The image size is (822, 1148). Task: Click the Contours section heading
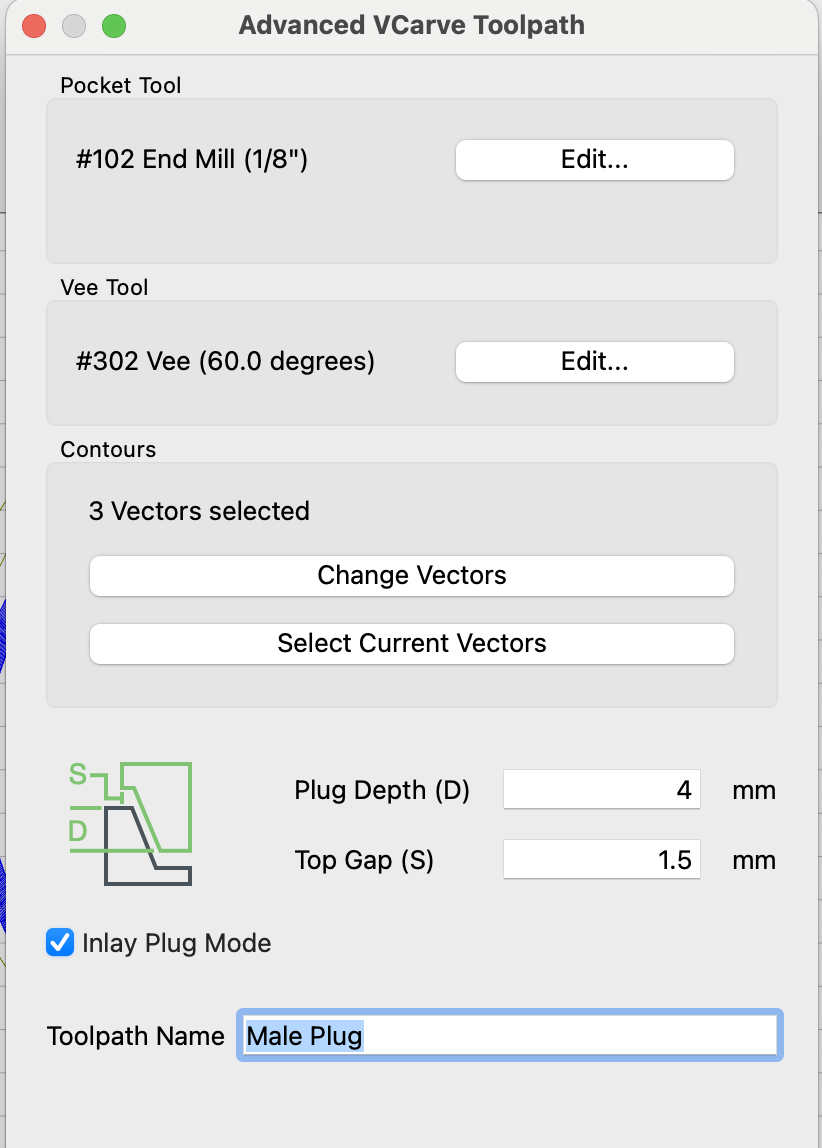(x=108, y=449)
